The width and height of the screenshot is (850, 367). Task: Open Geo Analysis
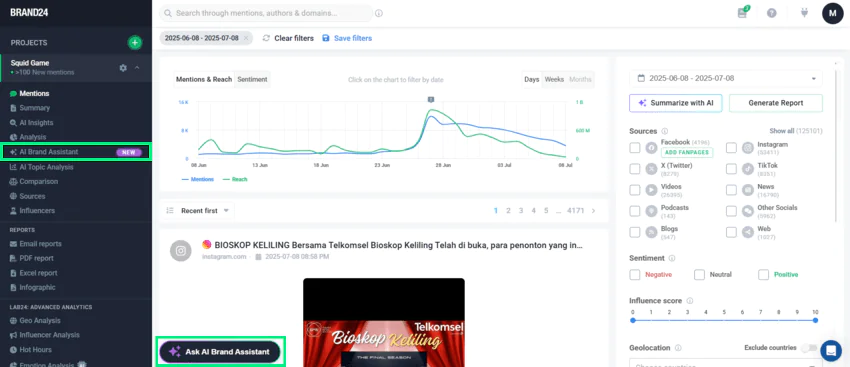(x=40, y=320)
